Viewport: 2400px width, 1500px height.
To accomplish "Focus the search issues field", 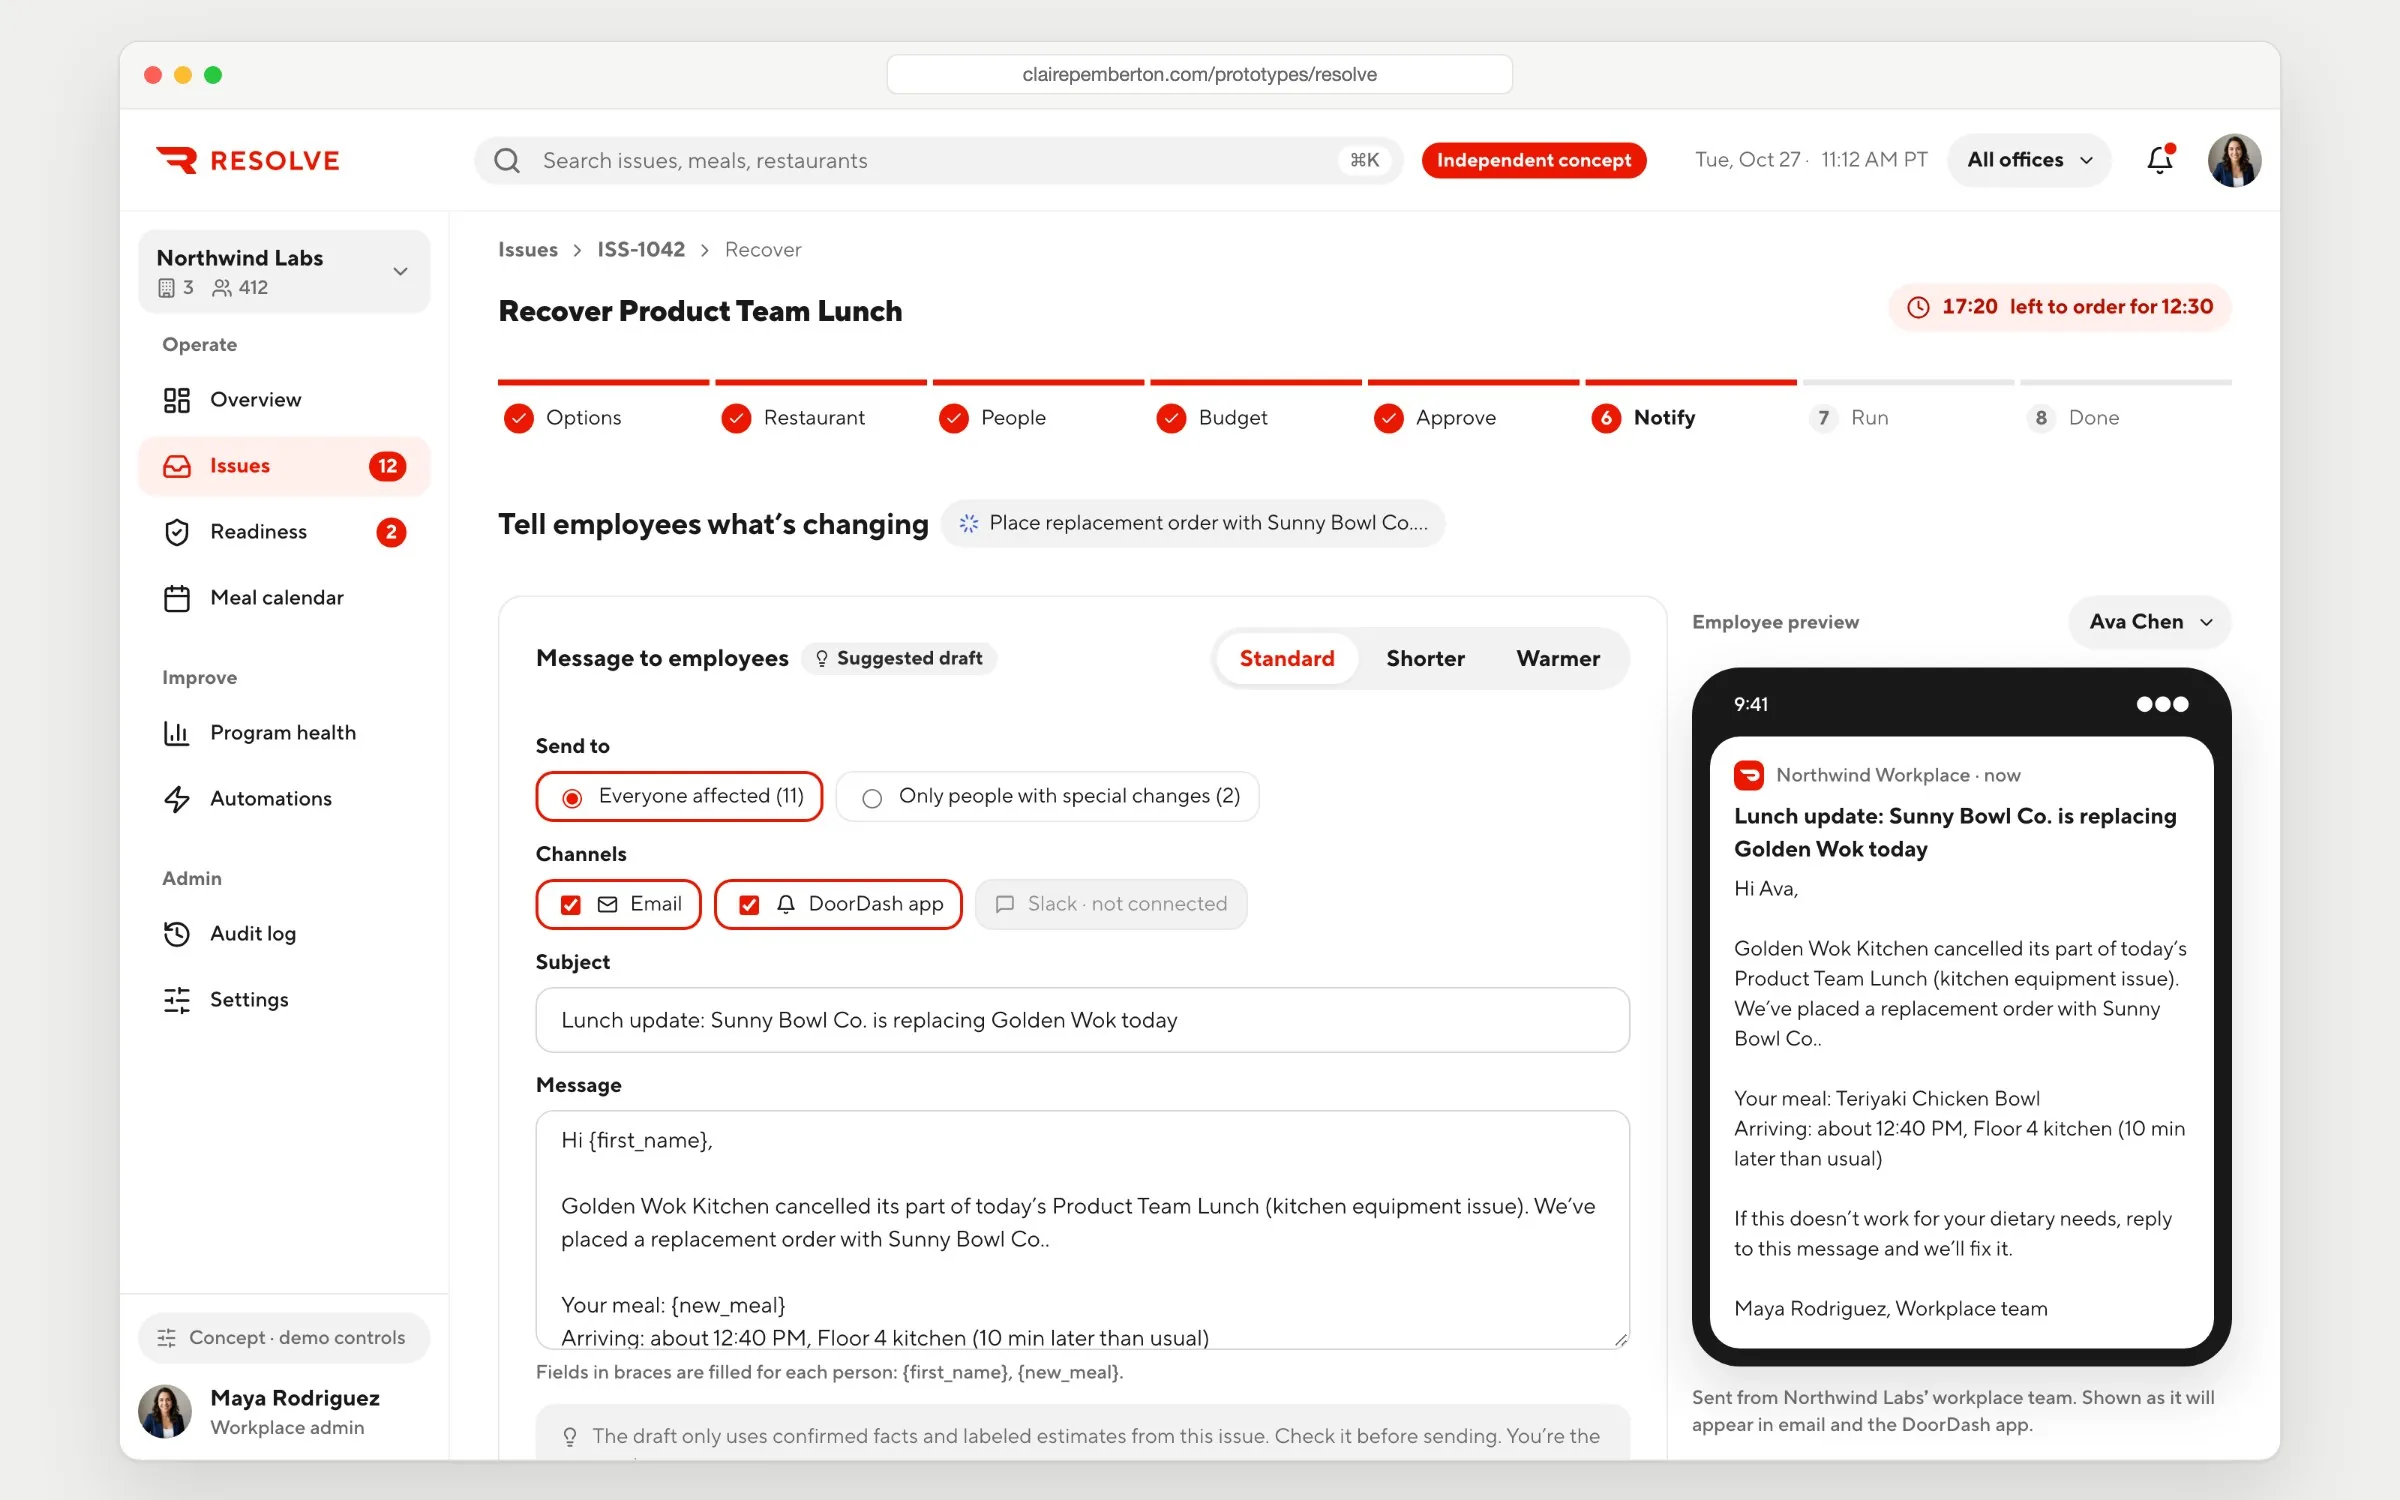I will tap(938, 160).
